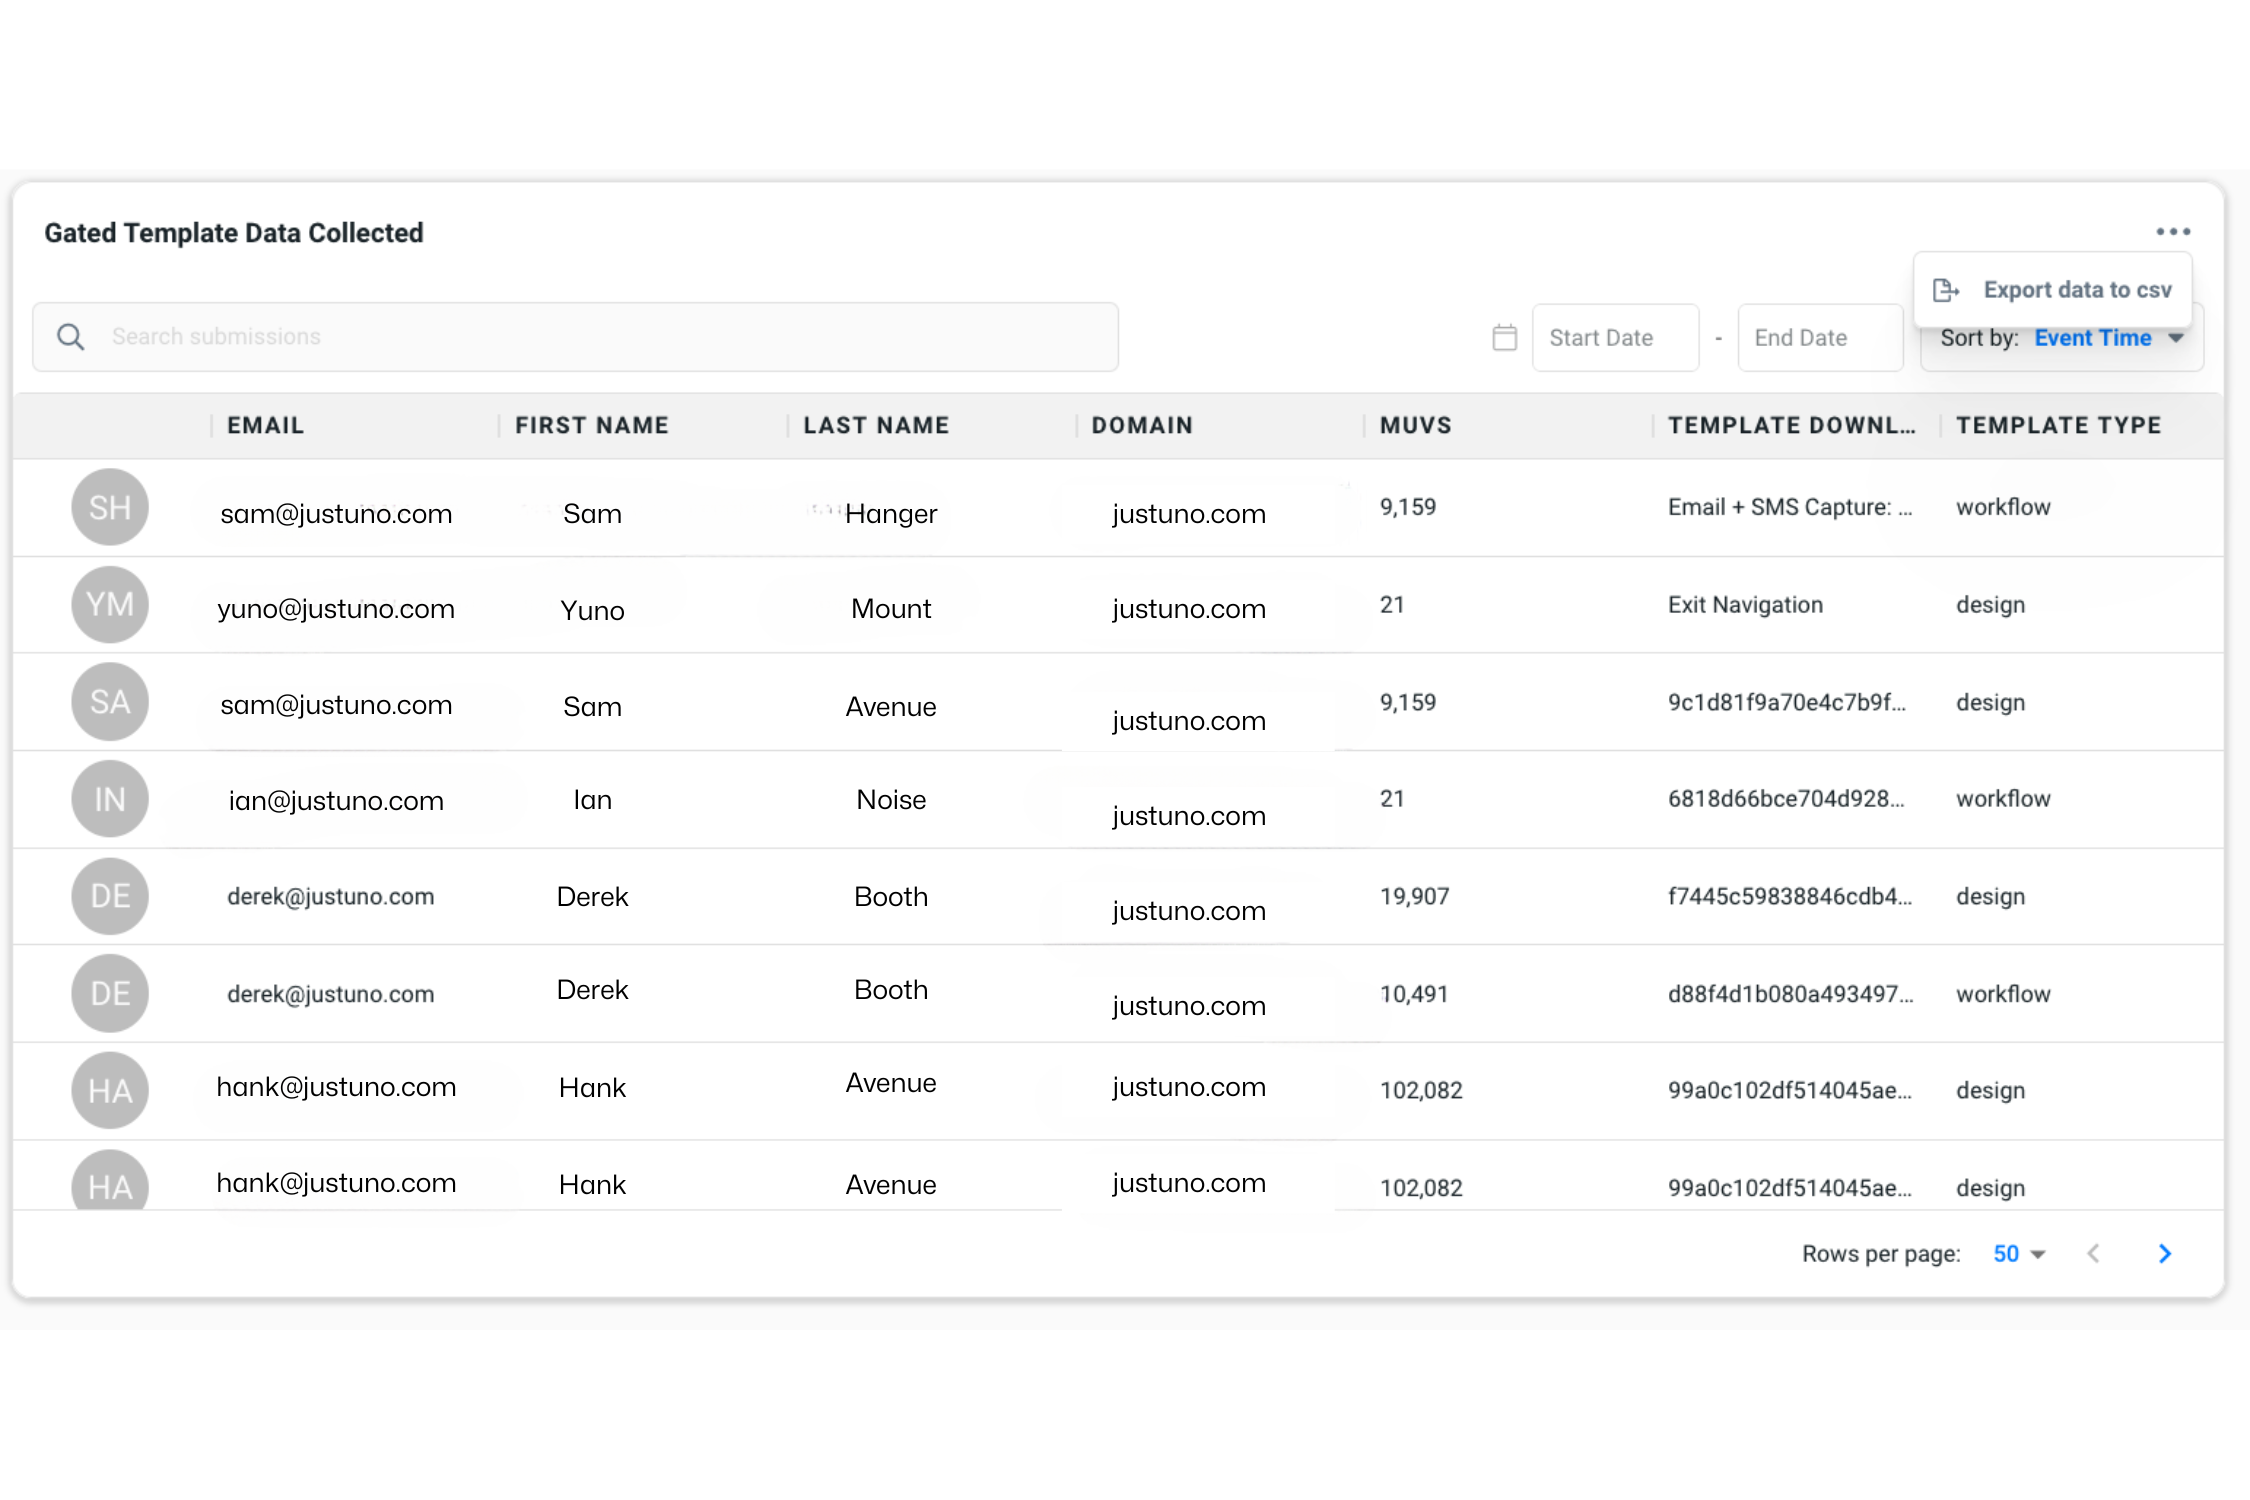Open the Sort by Event Time dropdown

(2092, 337)
